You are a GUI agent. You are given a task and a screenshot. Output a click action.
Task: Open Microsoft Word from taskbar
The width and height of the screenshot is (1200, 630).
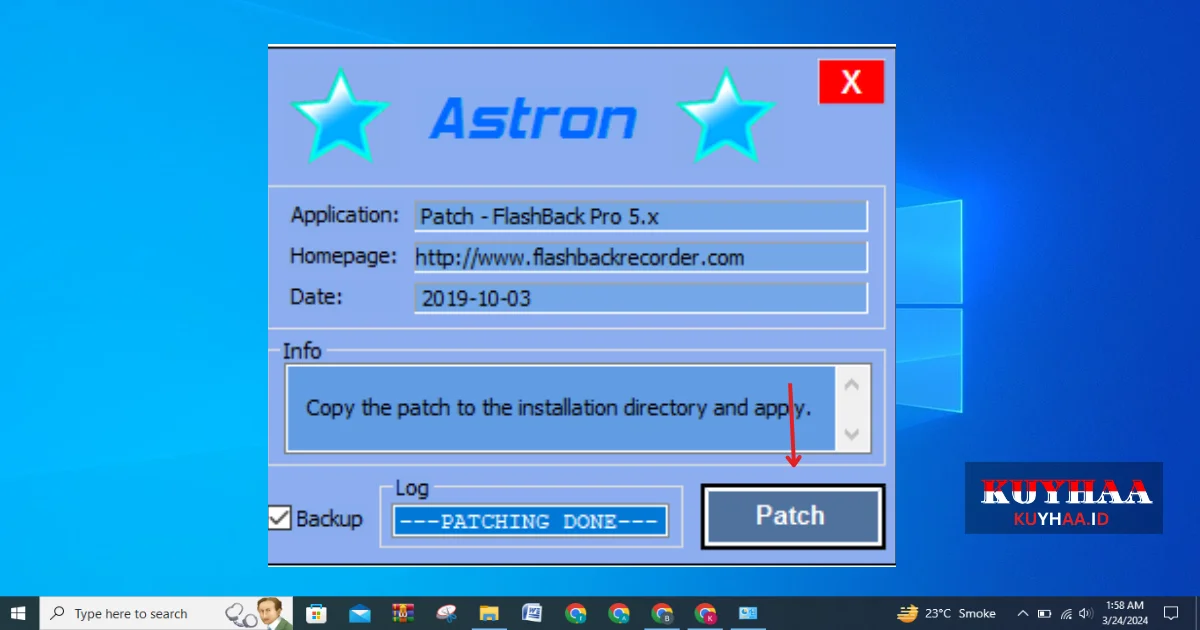pyautogui.click(x=532, y=613)
